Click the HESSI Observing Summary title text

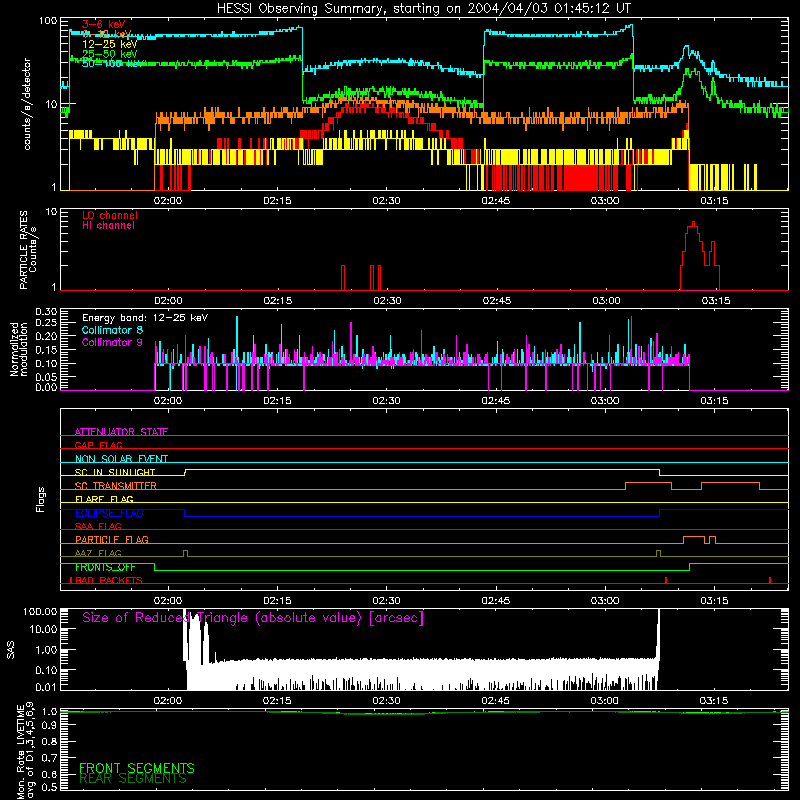(x=423, y=8)
